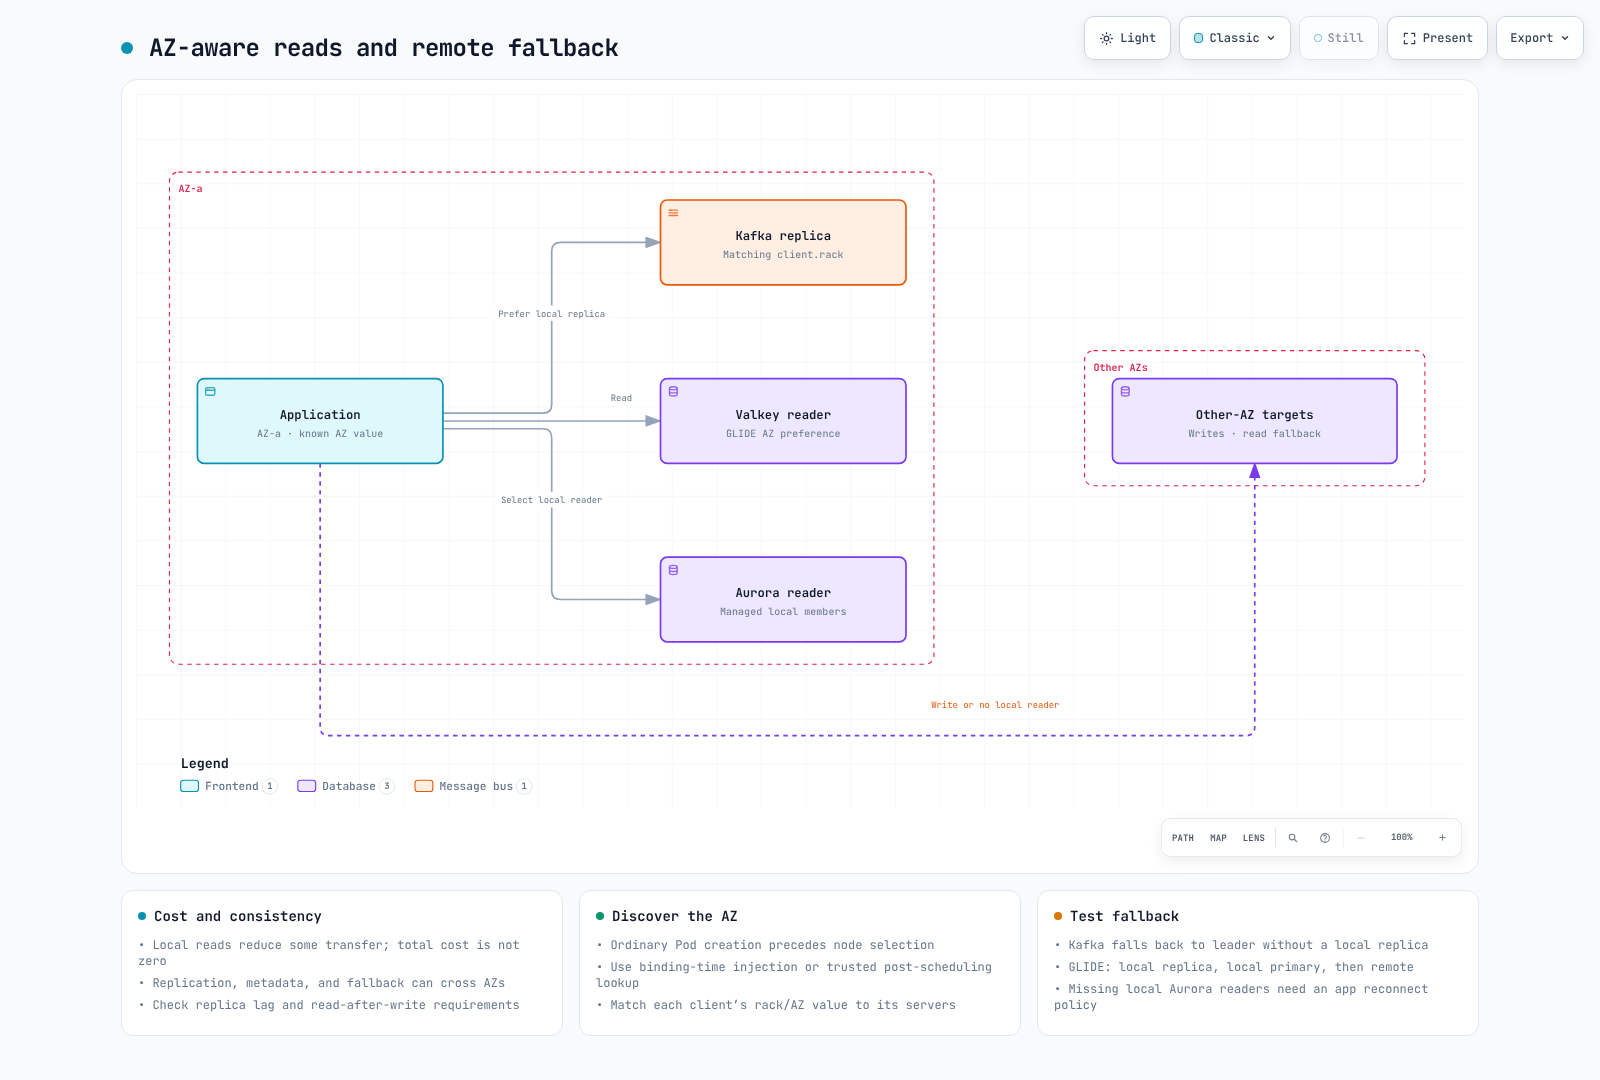Toggle the Frontend legend swatch
1600x1080 pixels.
coord(190,786)
